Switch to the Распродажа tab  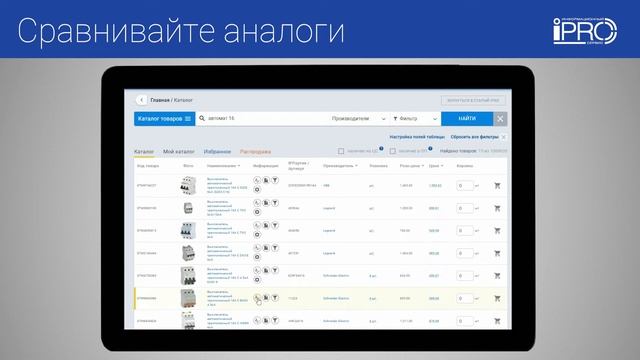[256, 151]
